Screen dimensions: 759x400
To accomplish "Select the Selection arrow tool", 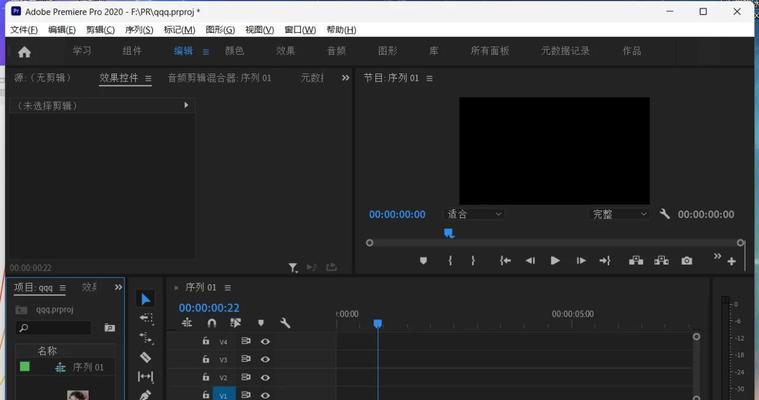I will 145,299.
